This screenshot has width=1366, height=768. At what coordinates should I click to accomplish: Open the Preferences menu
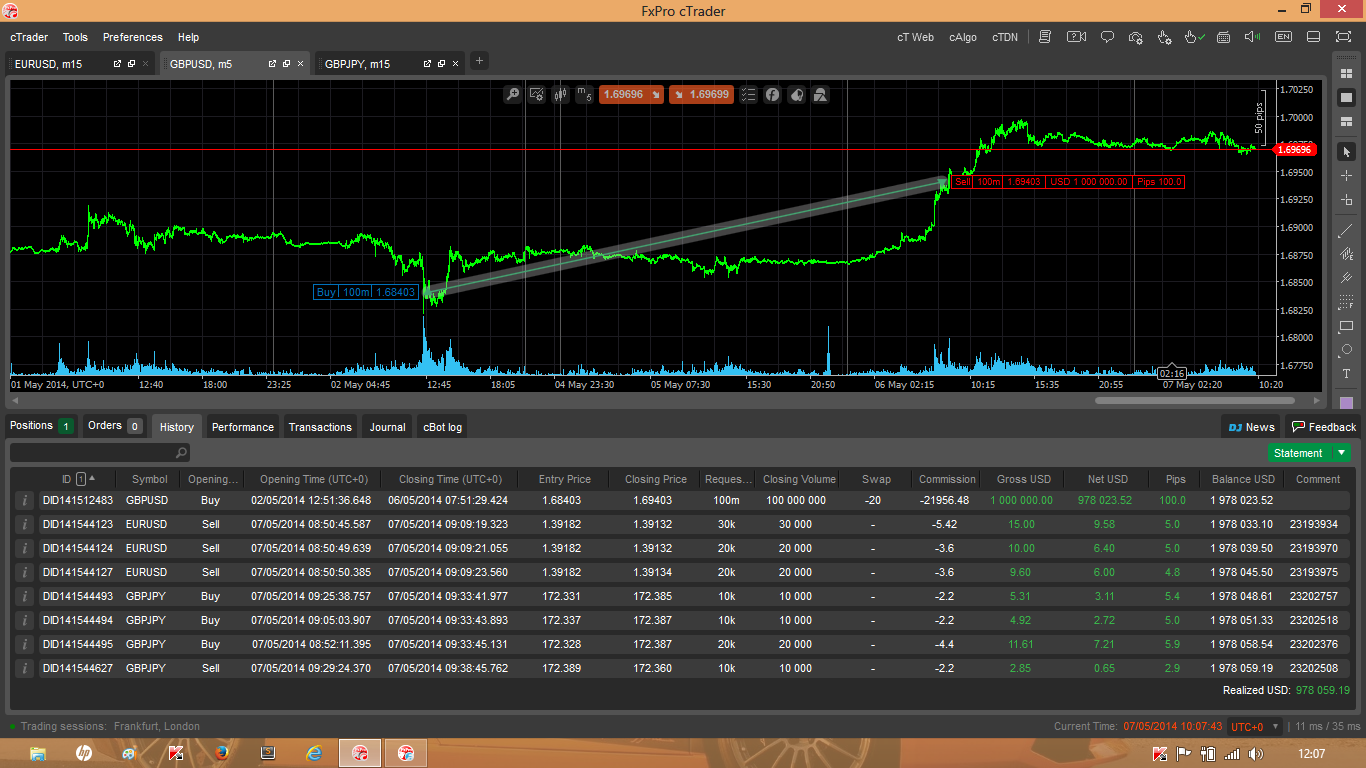(133, 37)
